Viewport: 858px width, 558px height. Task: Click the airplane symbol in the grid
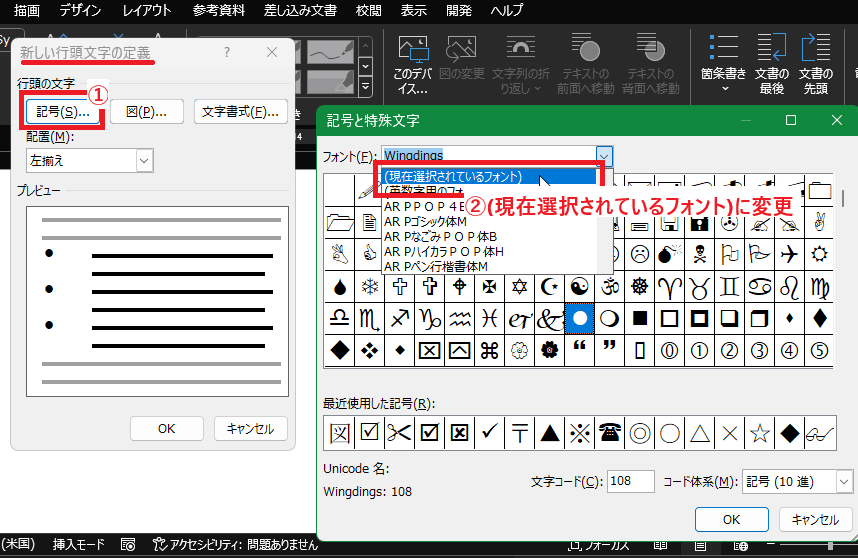789,254
